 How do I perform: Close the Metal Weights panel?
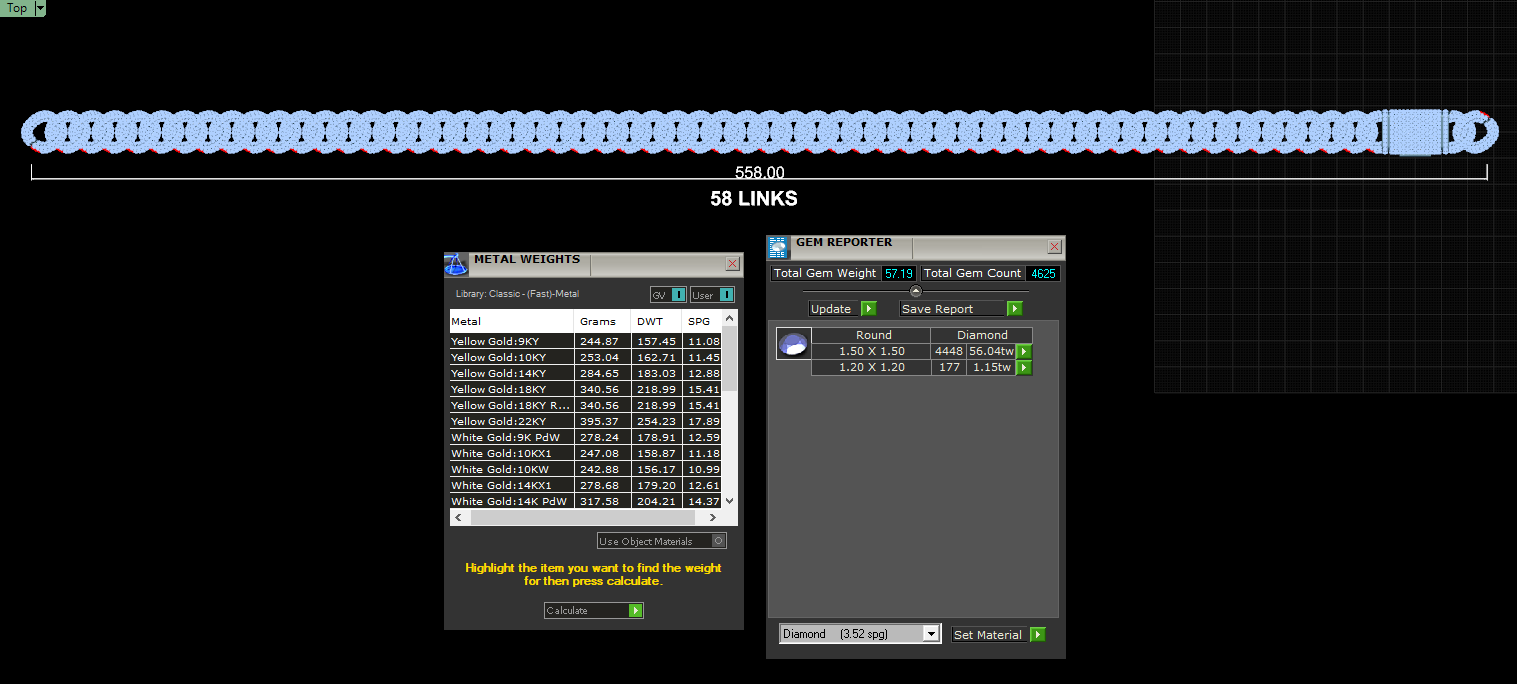(733, 264)
